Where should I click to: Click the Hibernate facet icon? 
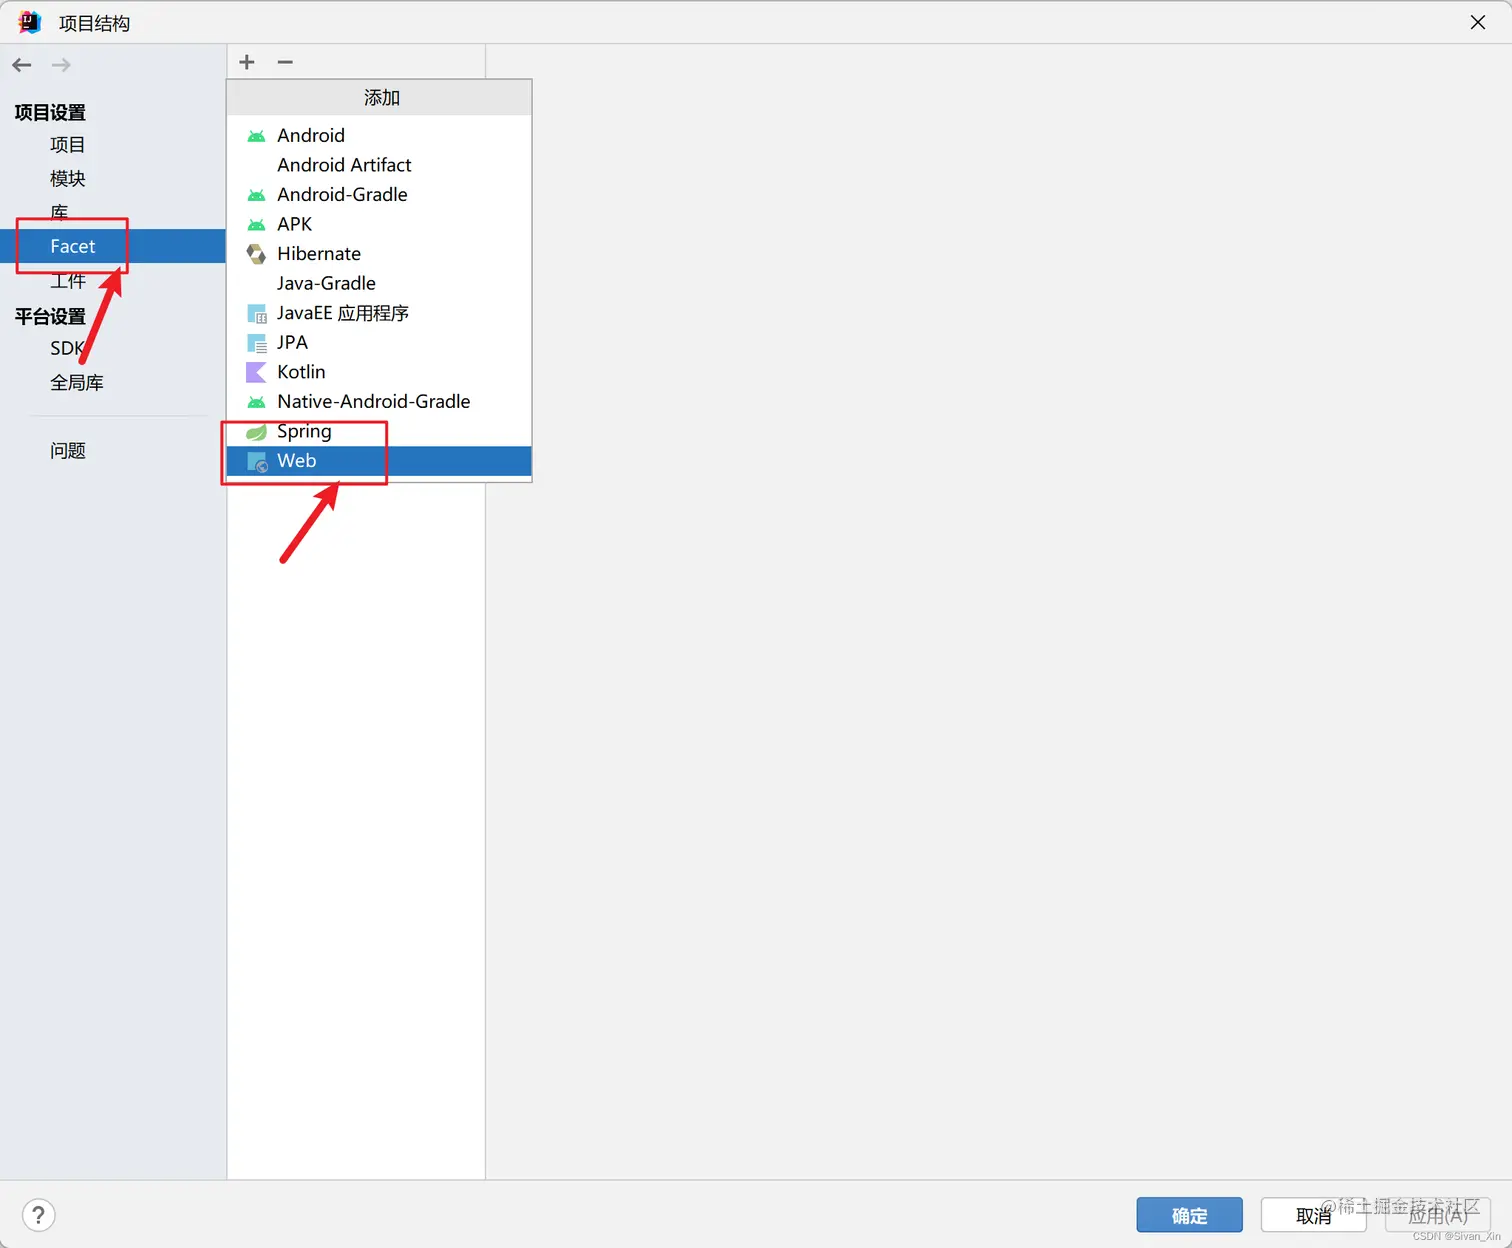[x=256, y=254]
